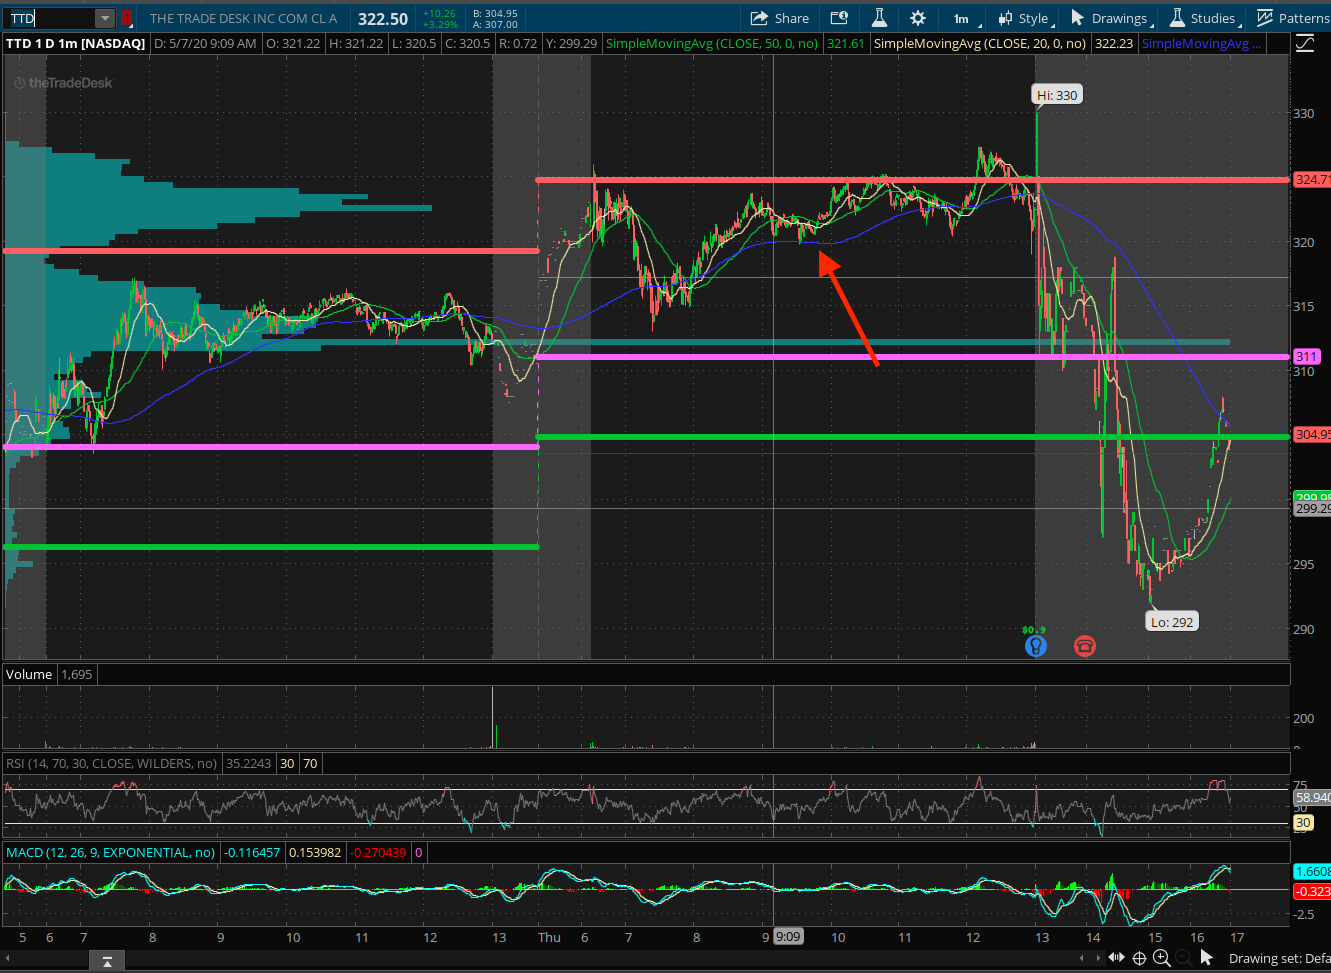Click the RSI study header label
This screenshot has width=1331, height=973.
112,763
